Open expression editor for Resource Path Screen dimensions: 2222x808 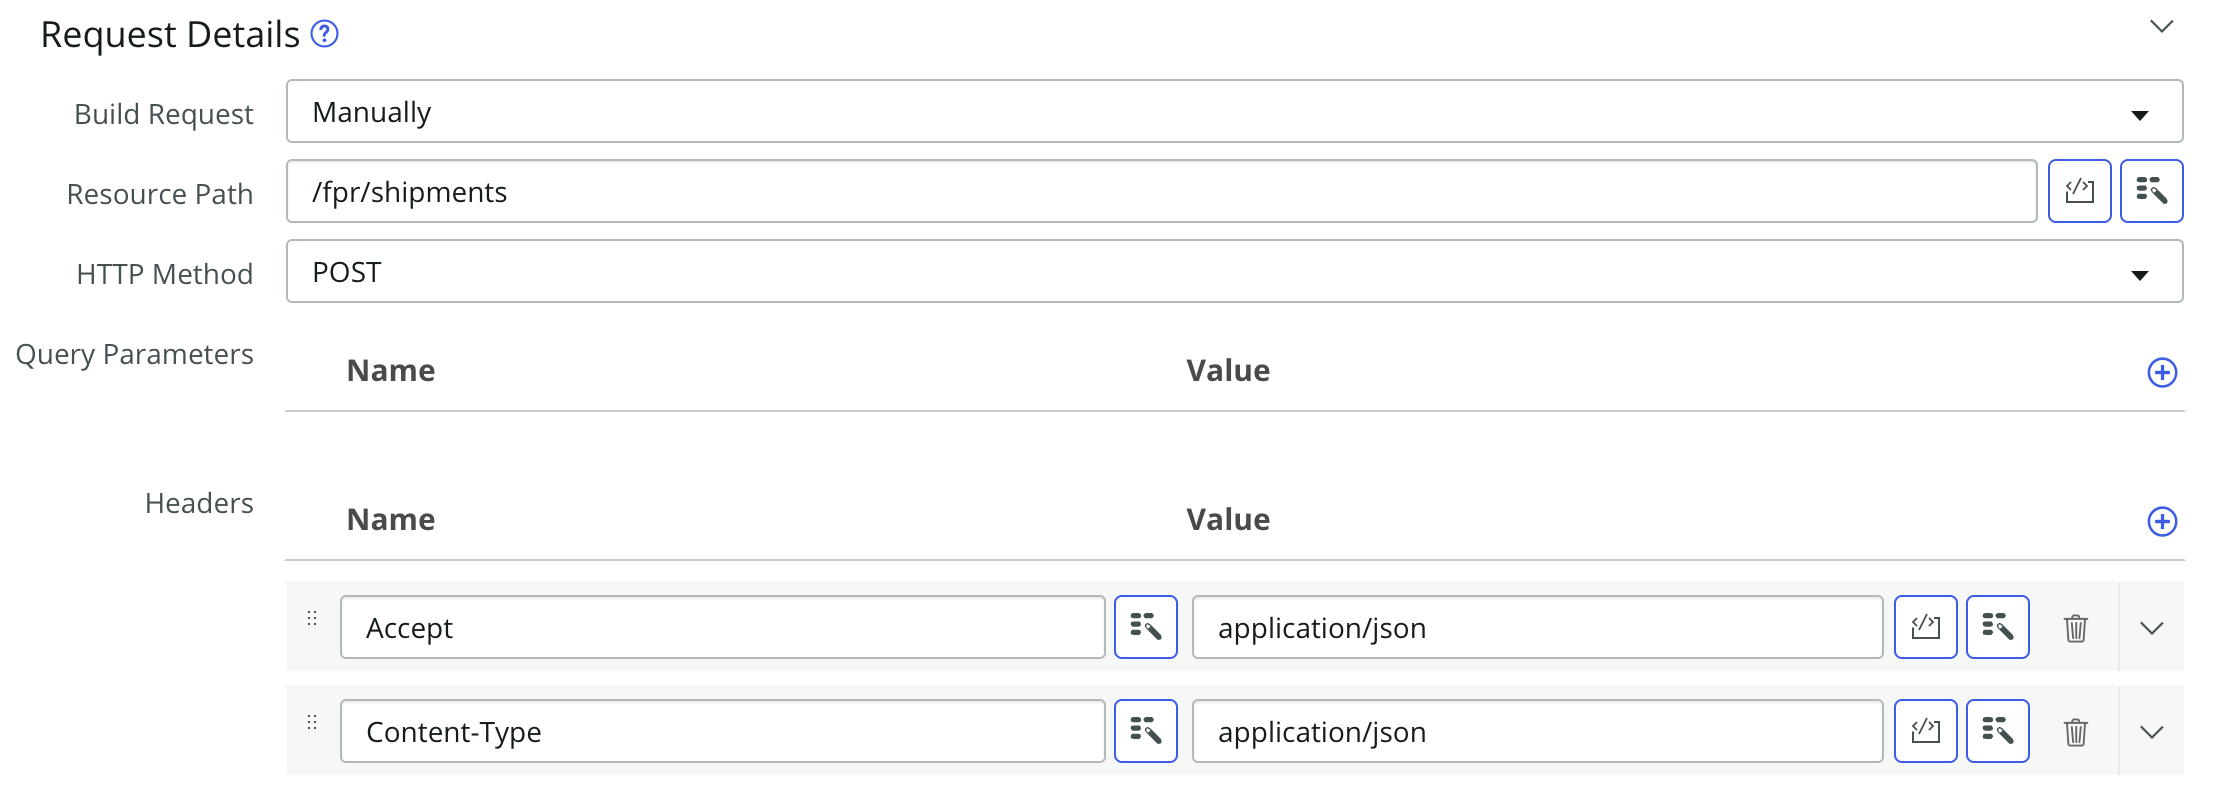click(2080, 191)
